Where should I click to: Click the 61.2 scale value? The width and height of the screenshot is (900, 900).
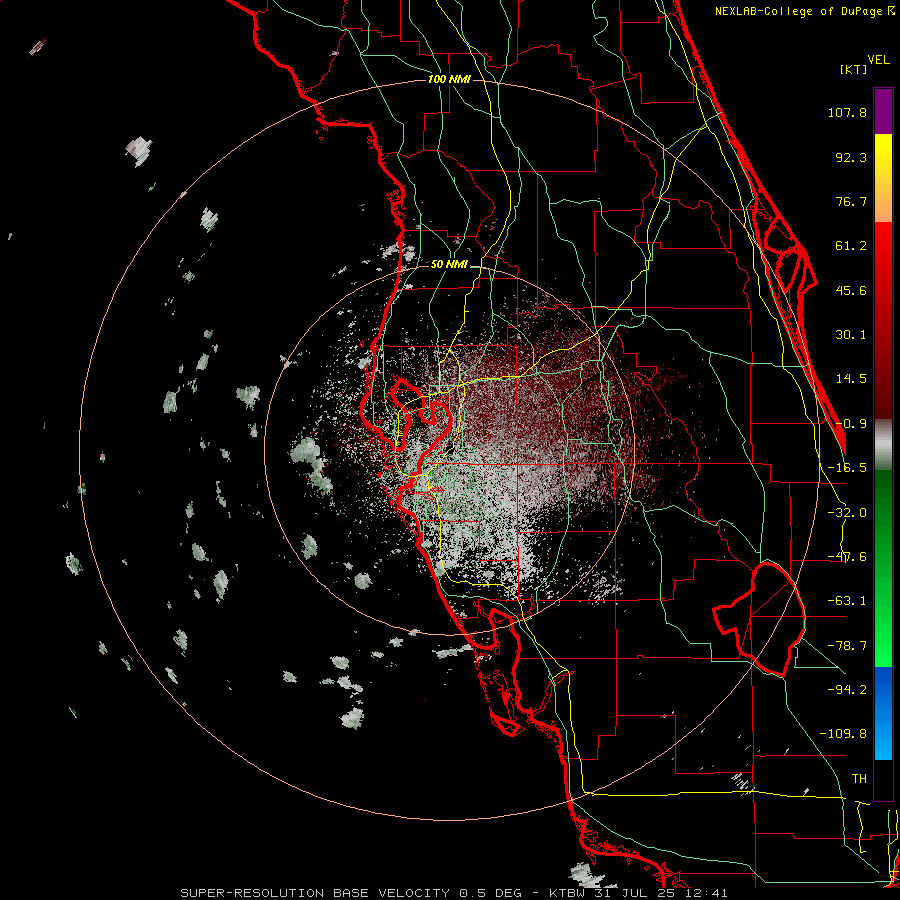coord(851,246)
